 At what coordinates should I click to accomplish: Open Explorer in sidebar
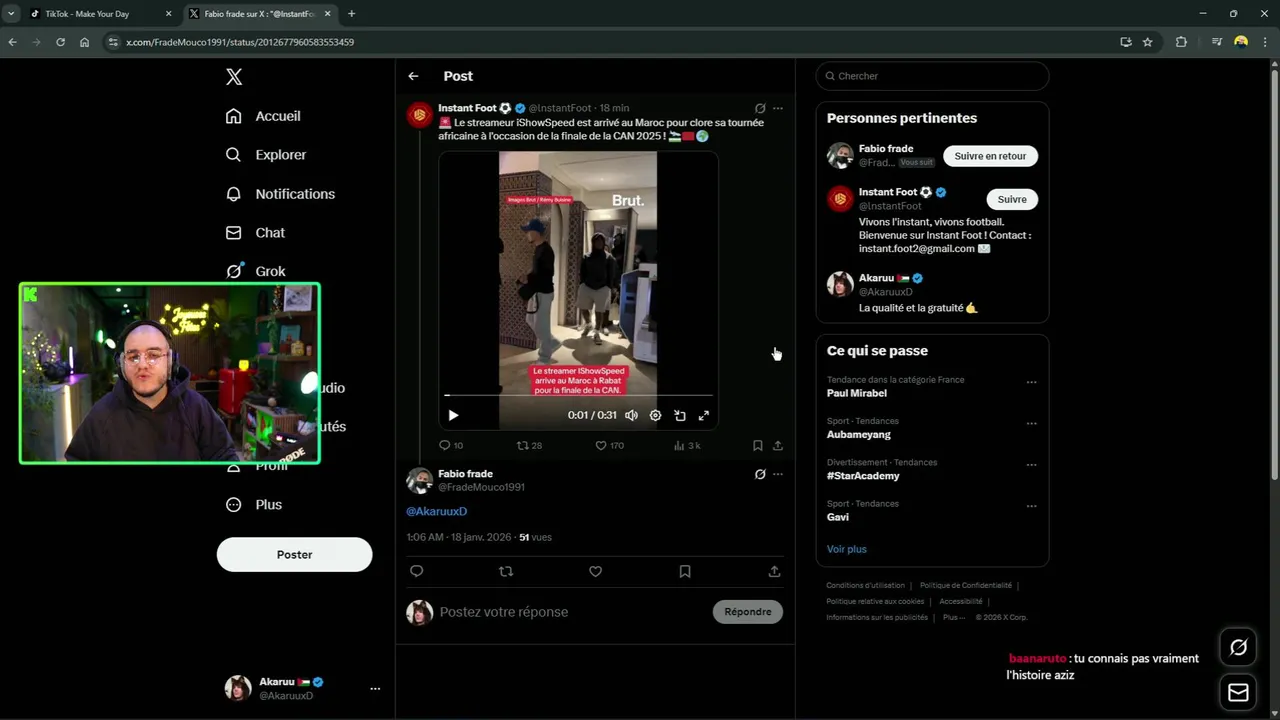coord(267,155)
